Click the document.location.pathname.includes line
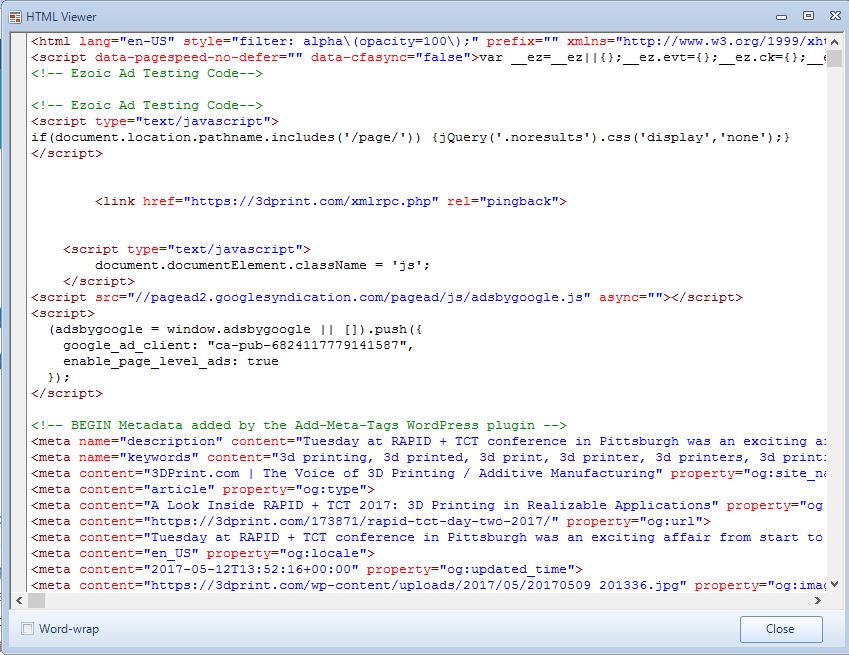The image size is (849, 655). (x=410, y=137)
